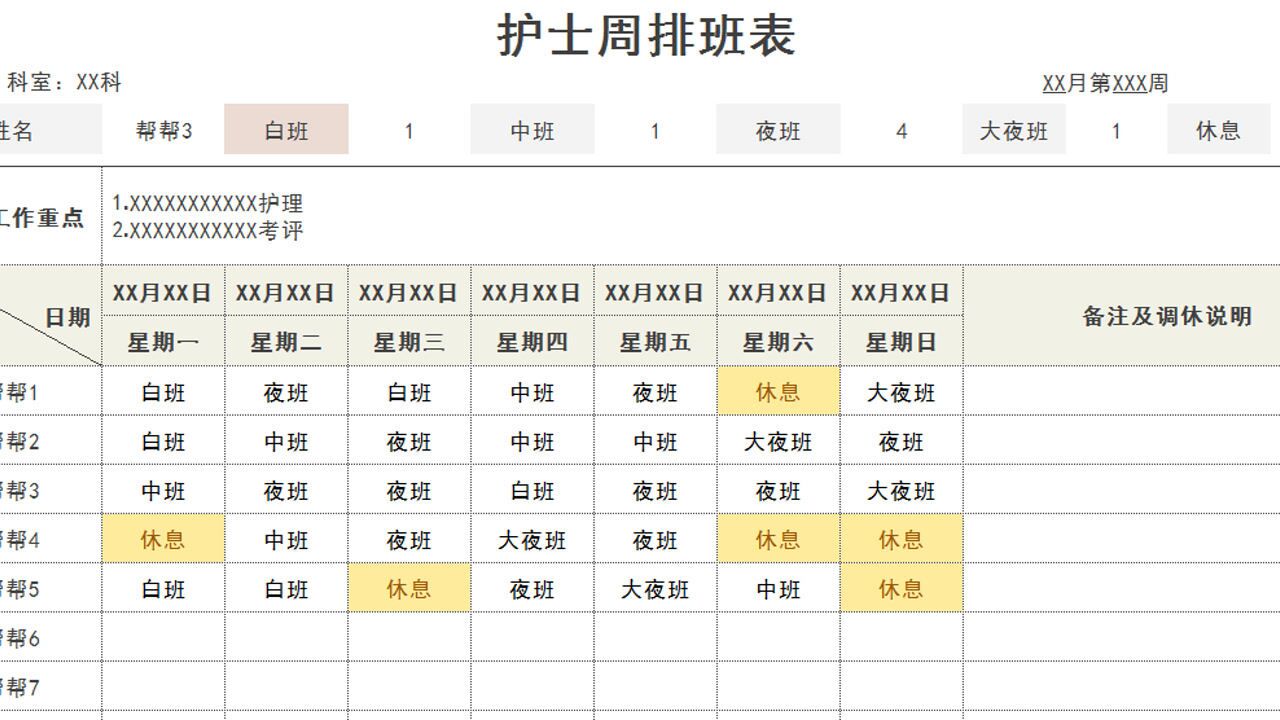The image size is (1280, 720).
Task: Select the 日期 diagonal header cell
Action: [x=50, y=316]
